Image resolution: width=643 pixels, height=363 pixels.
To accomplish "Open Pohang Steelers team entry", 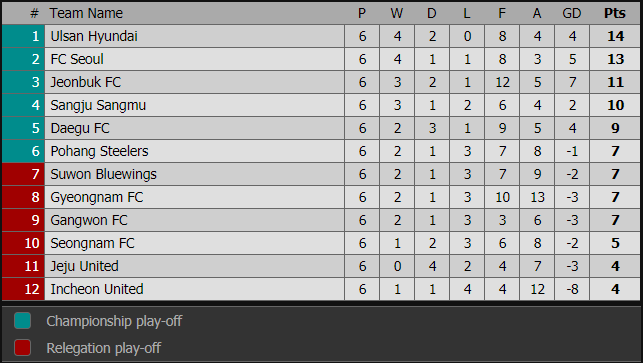I will (x=99, y=151).
